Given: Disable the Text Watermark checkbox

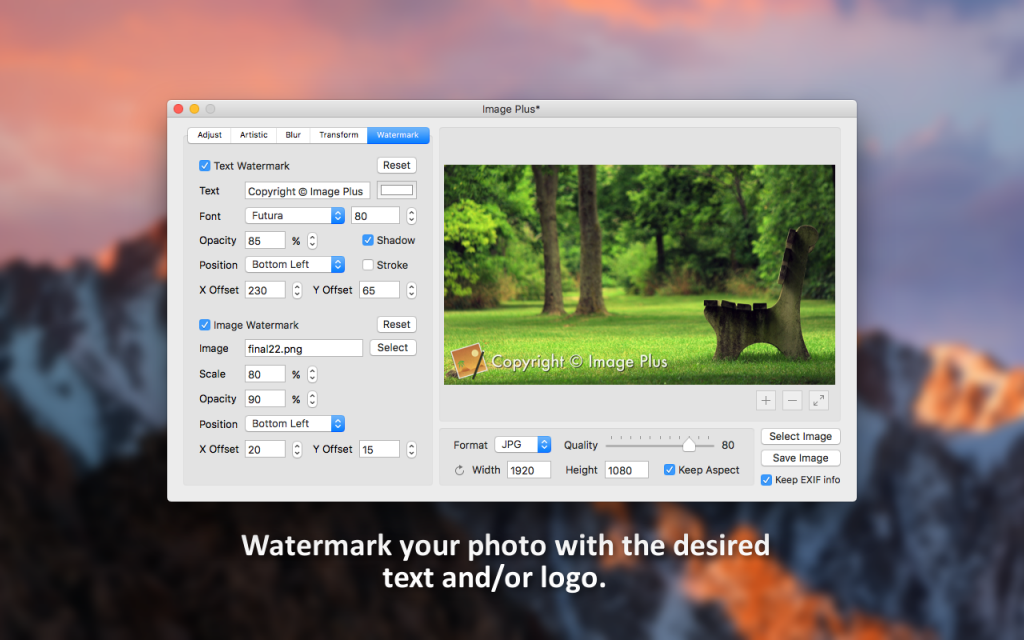Looking at the screenshot, I should (205, 166).
